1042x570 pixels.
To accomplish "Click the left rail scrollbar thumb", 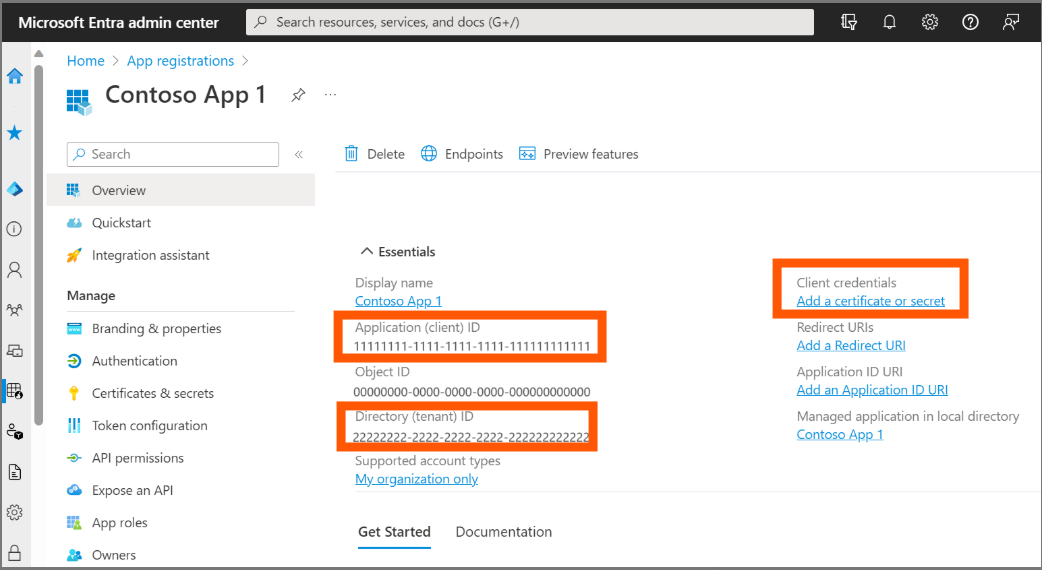I will tap(39, 244).
